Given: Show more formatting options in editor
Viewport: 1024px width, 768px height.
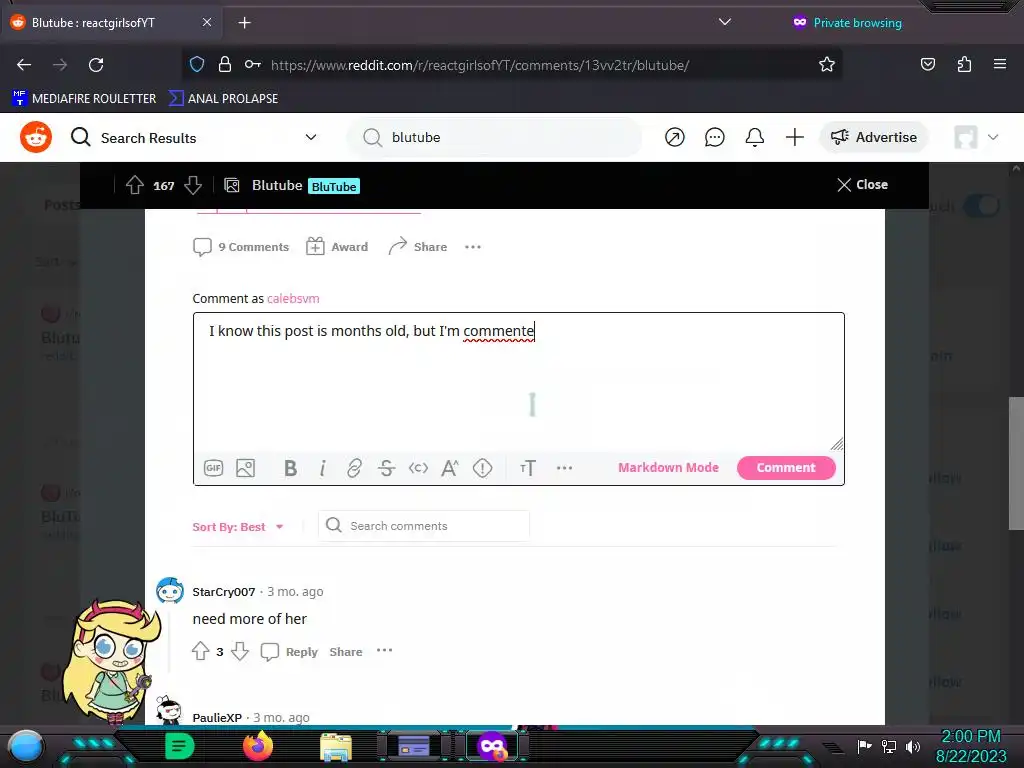Looking at the screenshot, I should tap(564, 468).
